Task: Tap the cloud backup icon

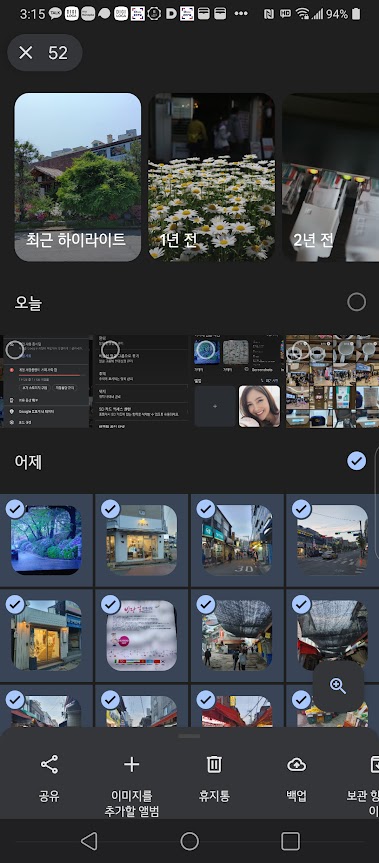Action: click(296, 764)
